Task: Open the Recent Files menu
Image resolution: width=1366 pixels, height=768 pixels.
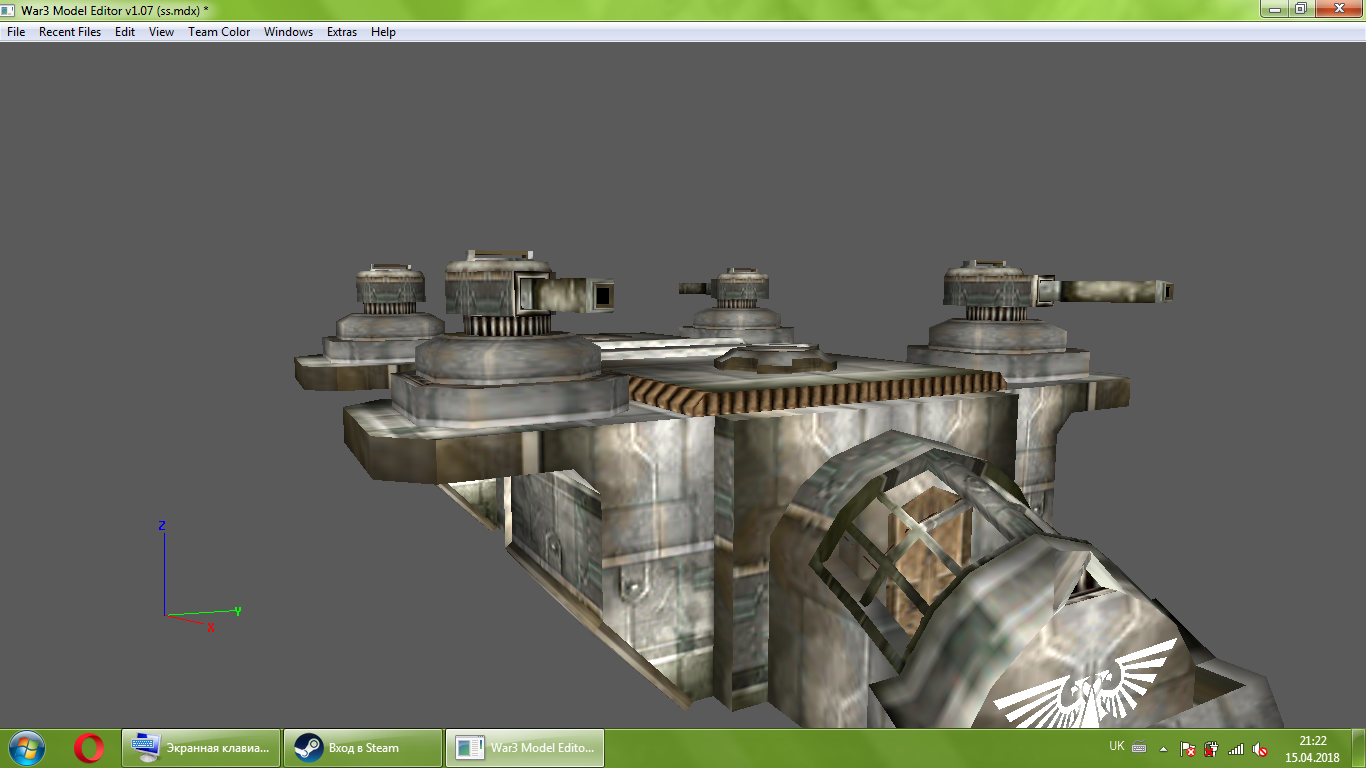Action: [x=70, y=32]
